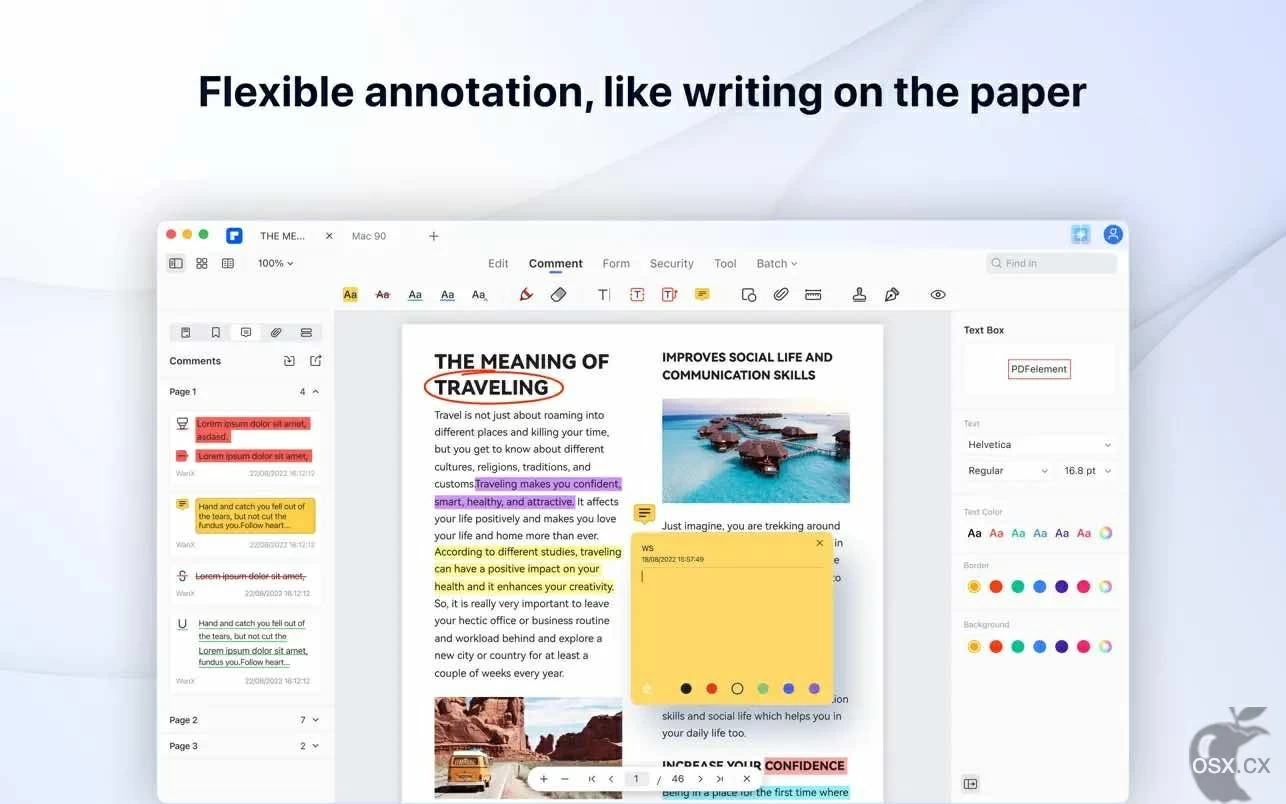Add a new document tab
The image size is (1286, 804).
[434, 236]
